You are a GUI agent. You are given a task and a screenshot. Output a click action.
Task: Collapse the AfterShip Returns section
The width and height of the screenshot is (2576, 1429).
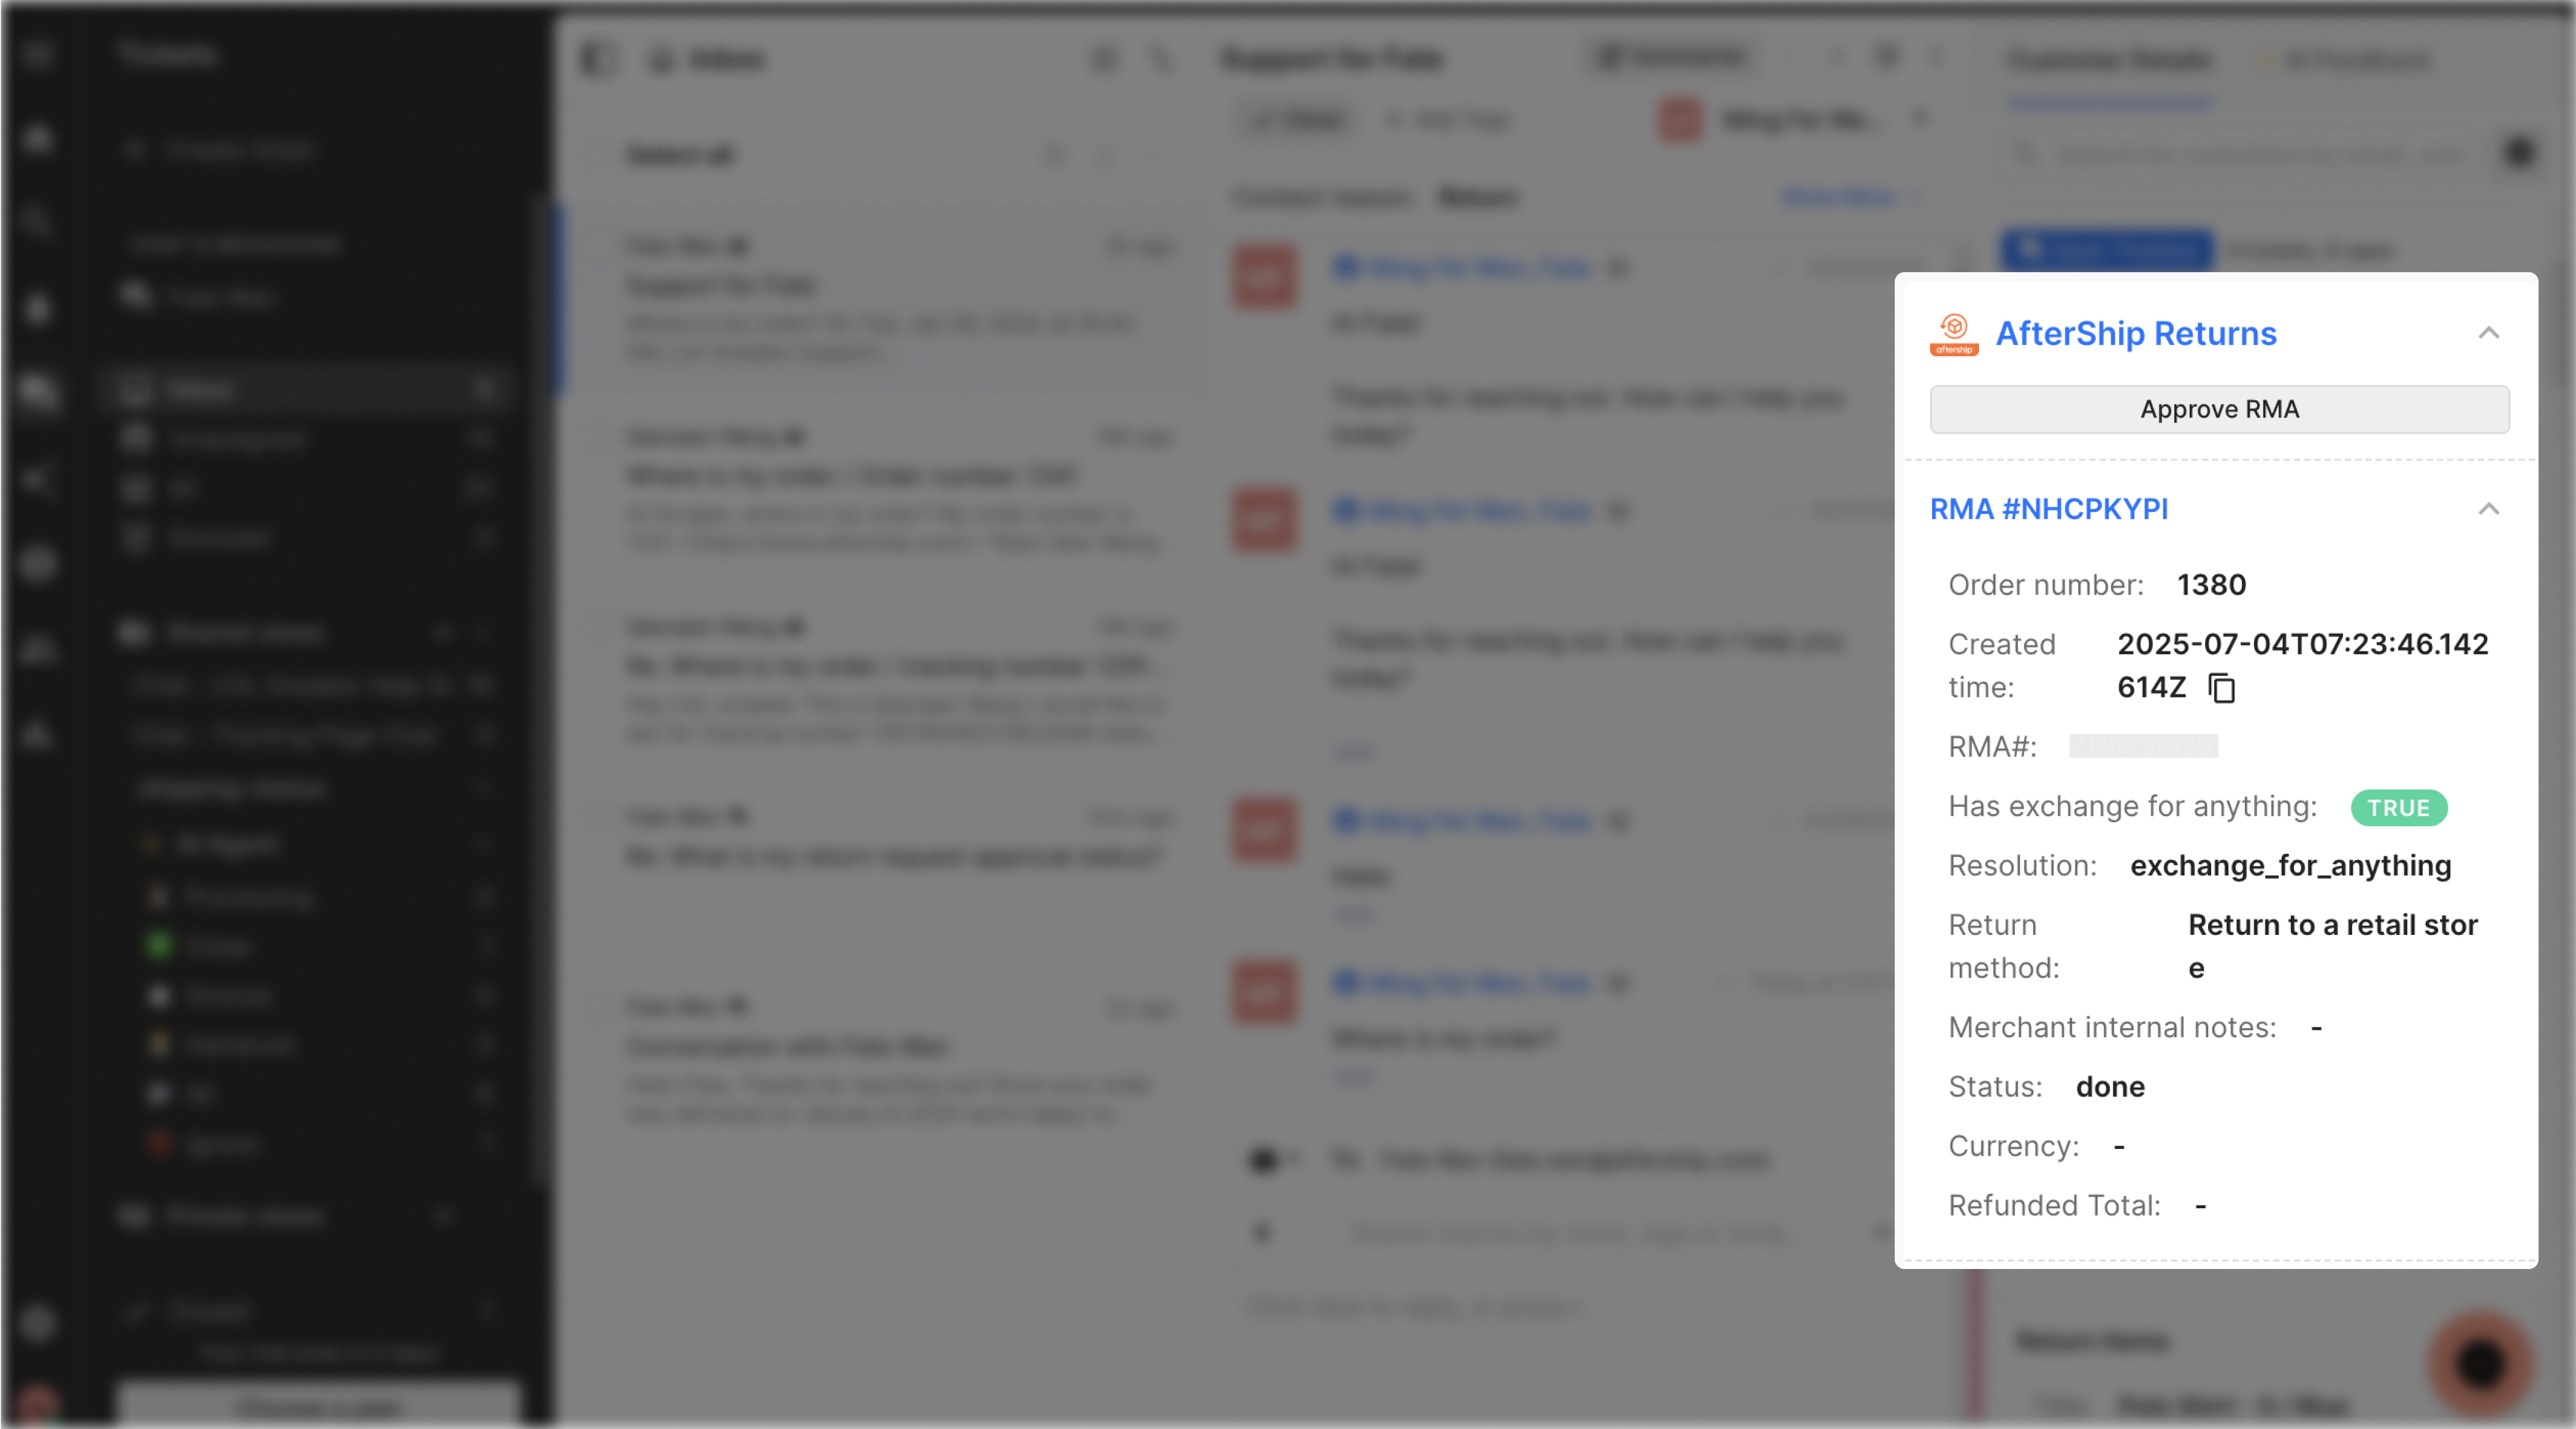click(2489, 334)
